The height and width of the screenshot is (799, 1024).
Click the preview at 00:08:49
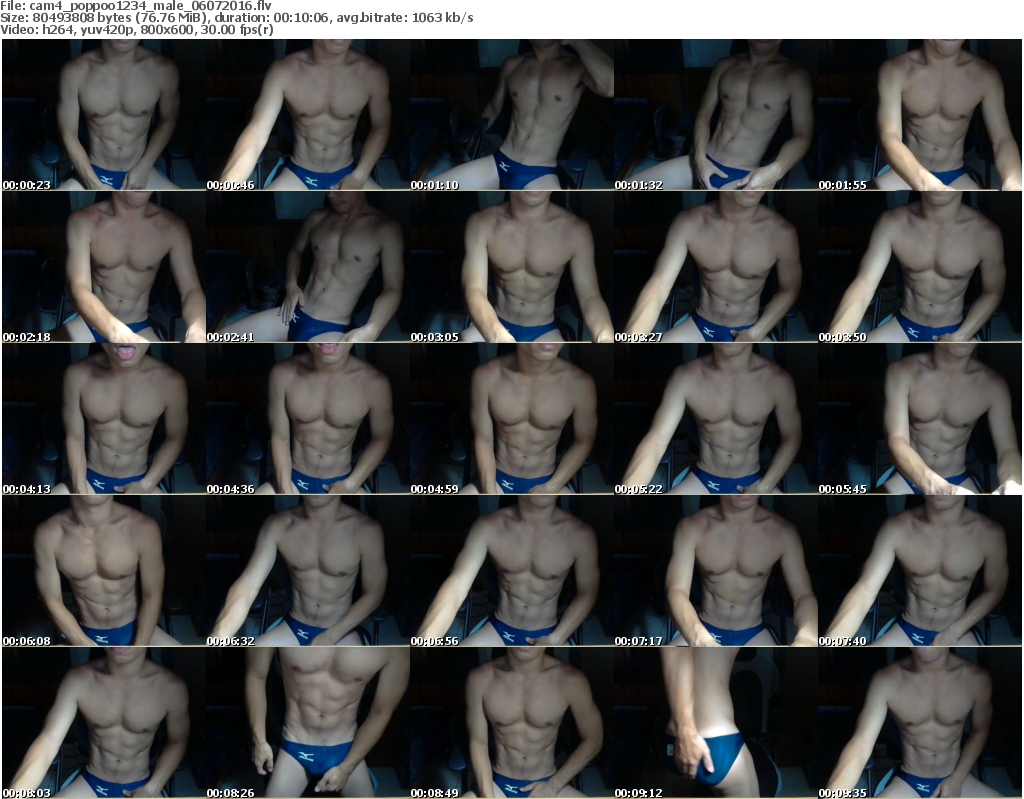point(512,723)
